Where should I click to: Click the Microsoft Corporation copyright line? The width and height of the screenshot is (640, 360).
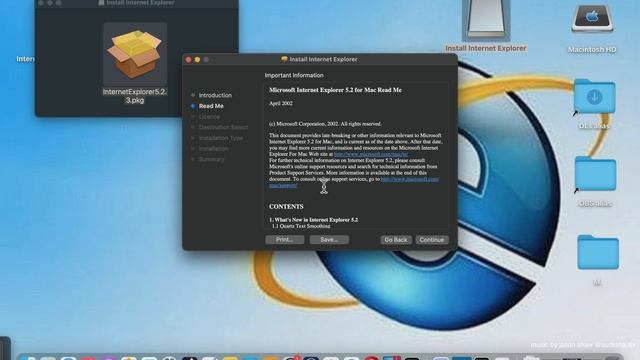point(325,124)
